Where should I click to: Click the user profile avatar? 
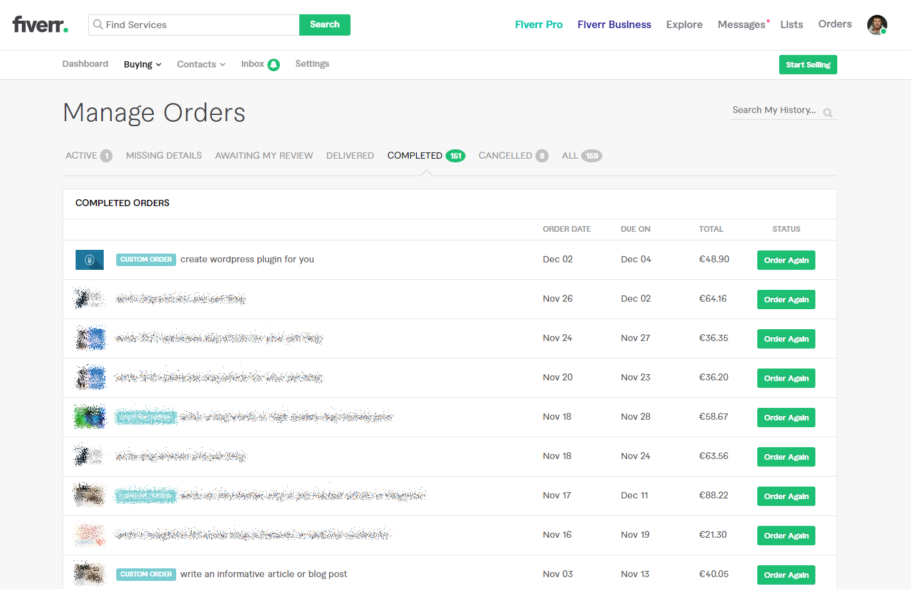877,24
